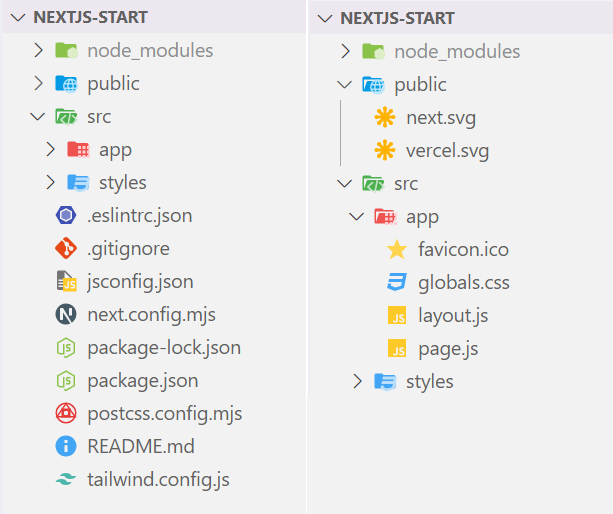Click the info icon beside README.md
Viewport: 613px width, 514px height.
[x=66, y=446]
